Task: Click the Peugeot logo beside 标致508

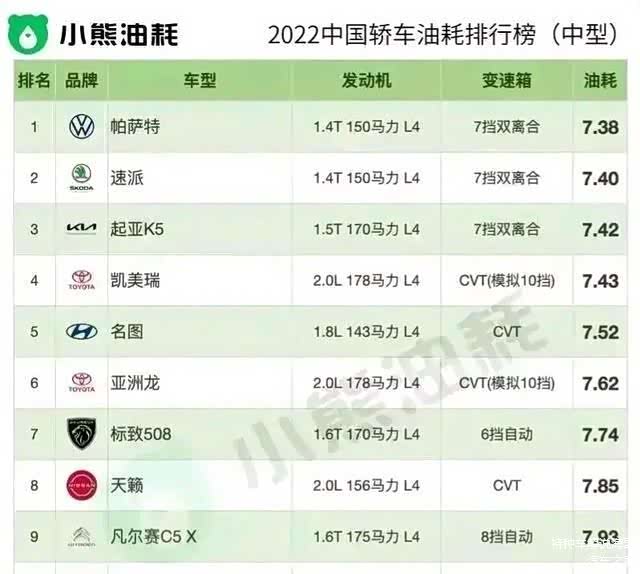Action: [81, 434]
